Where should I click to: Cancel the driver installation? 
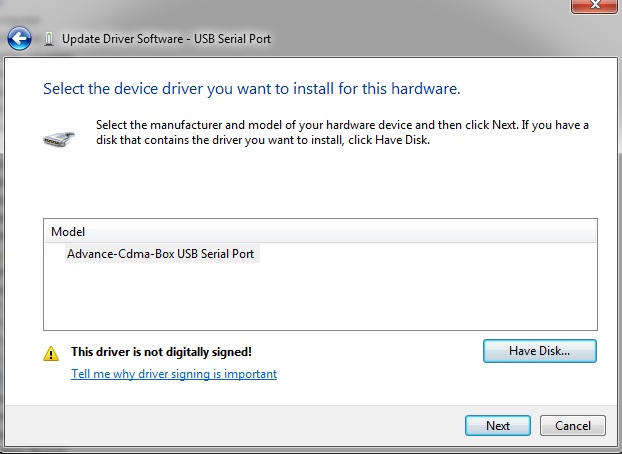click(x=572, y=426)
